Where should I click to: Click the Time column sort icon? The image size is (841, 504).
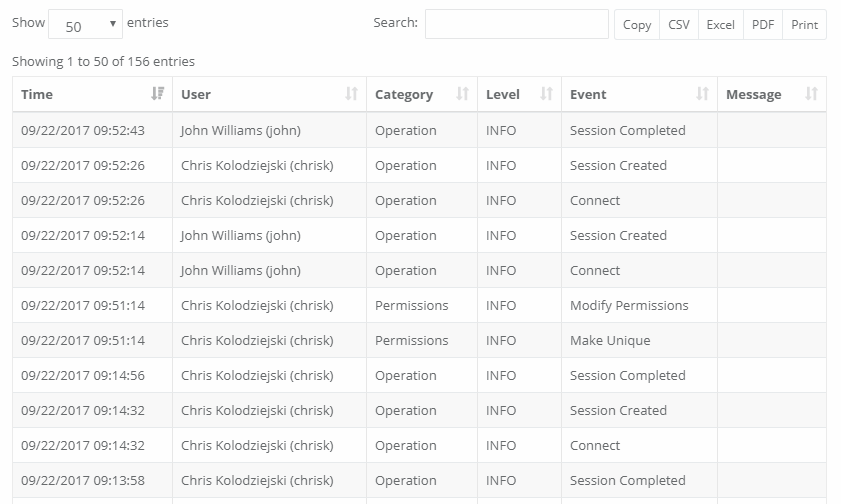157,94
